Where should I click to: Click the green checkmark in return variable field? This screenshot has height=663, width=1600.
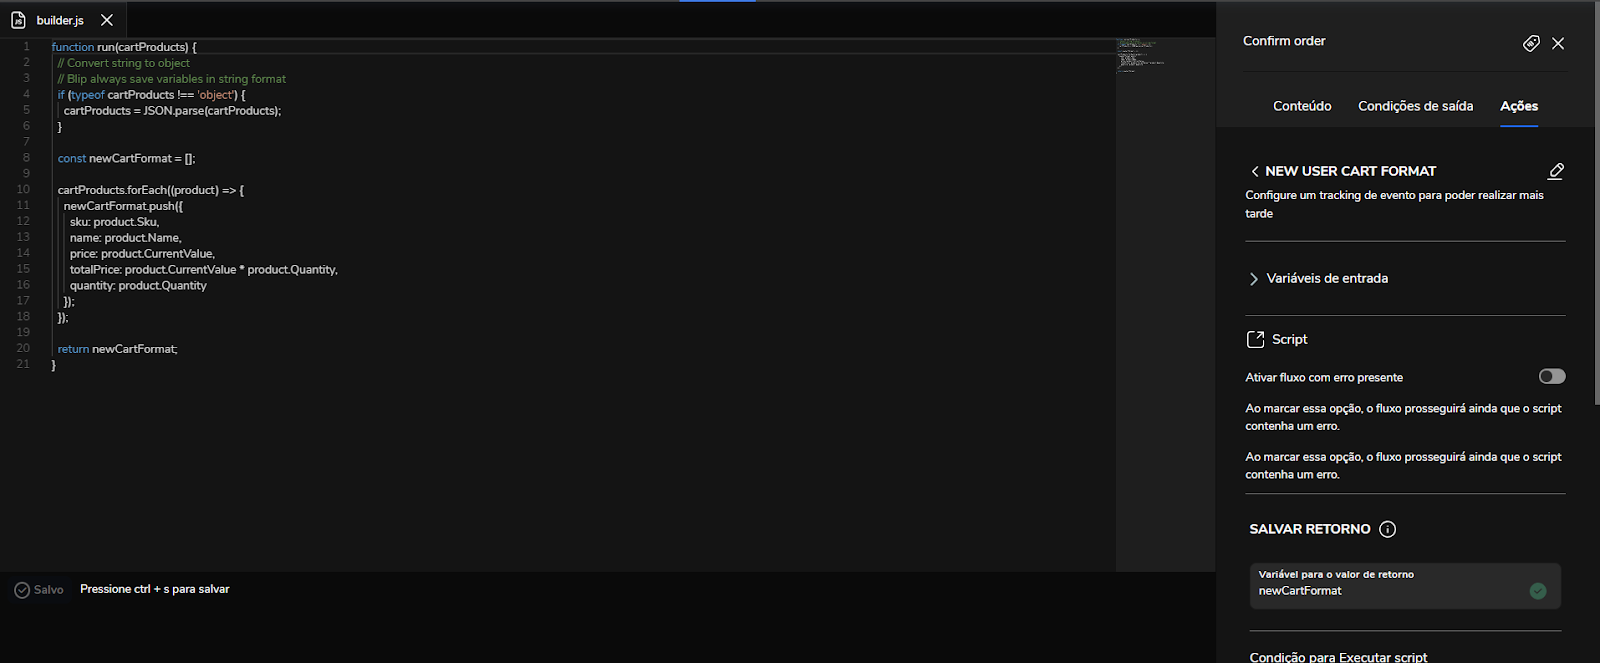1538,591
